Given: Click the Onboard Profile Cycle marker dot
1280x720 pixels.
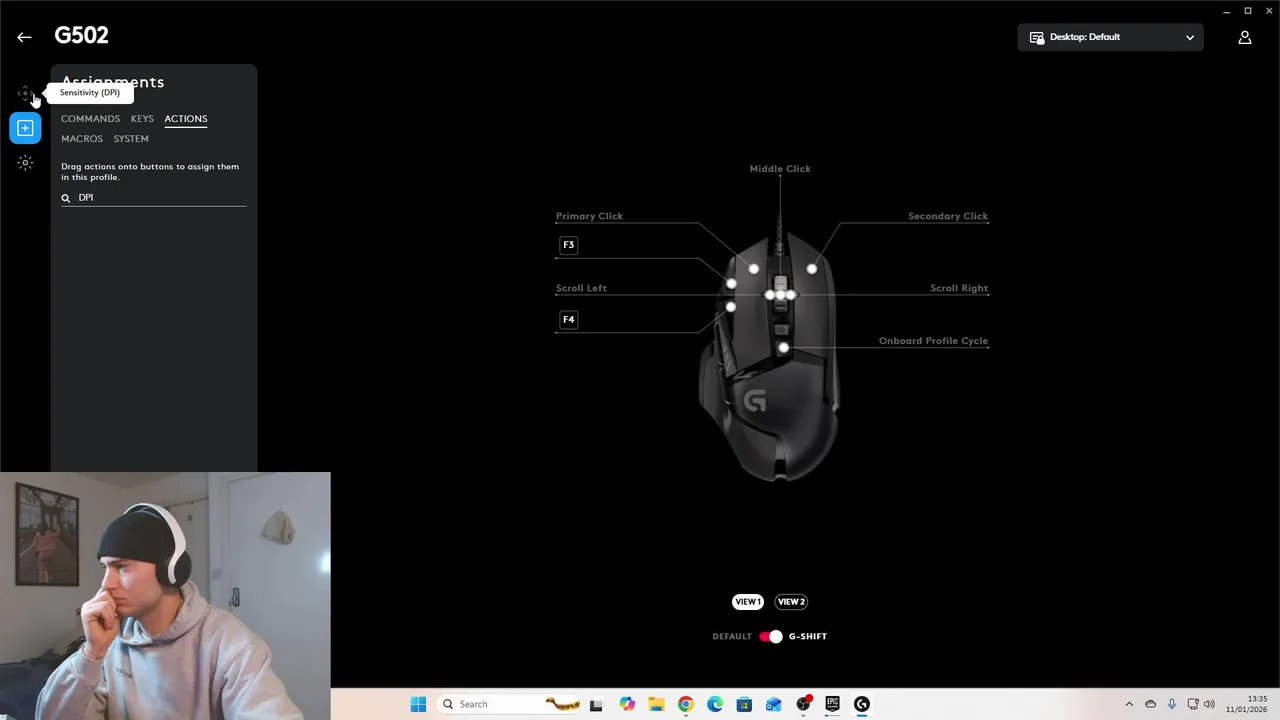Looking at the screenshot, I should (784, 348).
